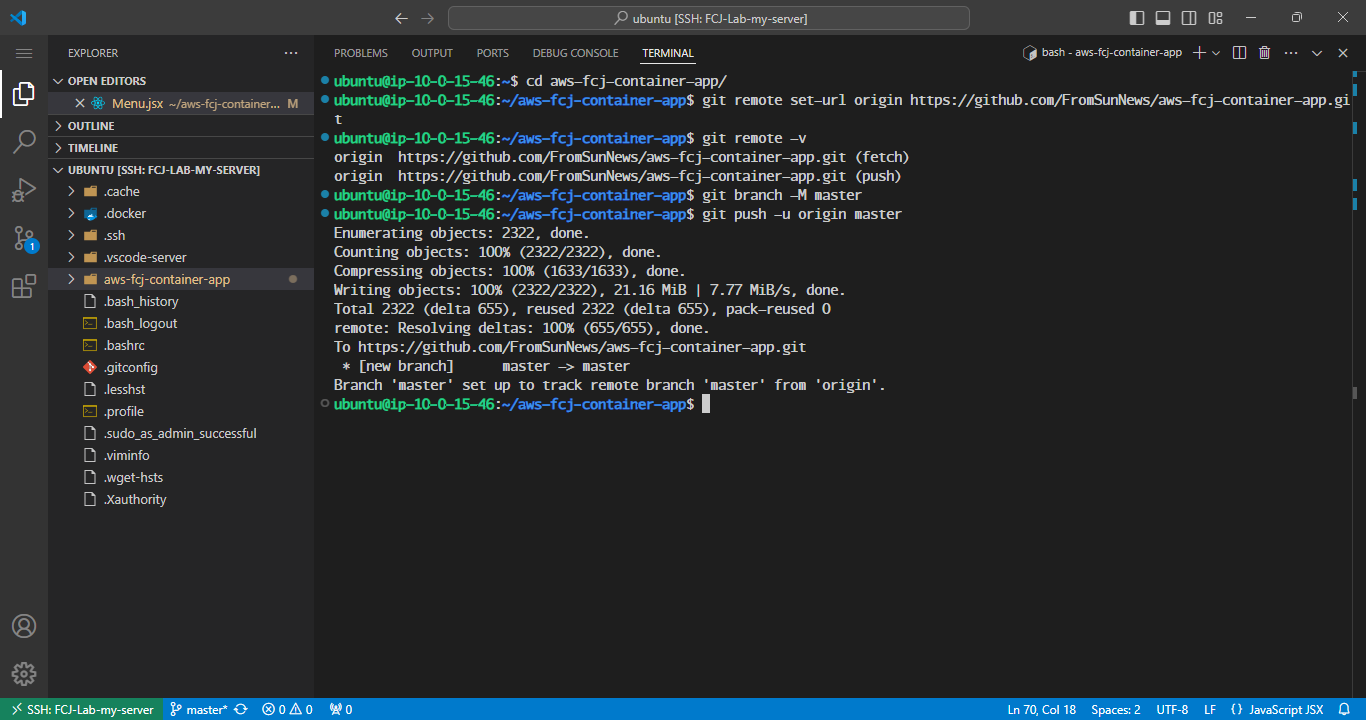The height and width of the screenshot is (720, 1366).
Task: Open the Manage gear icon
Action: pos(24,673)
